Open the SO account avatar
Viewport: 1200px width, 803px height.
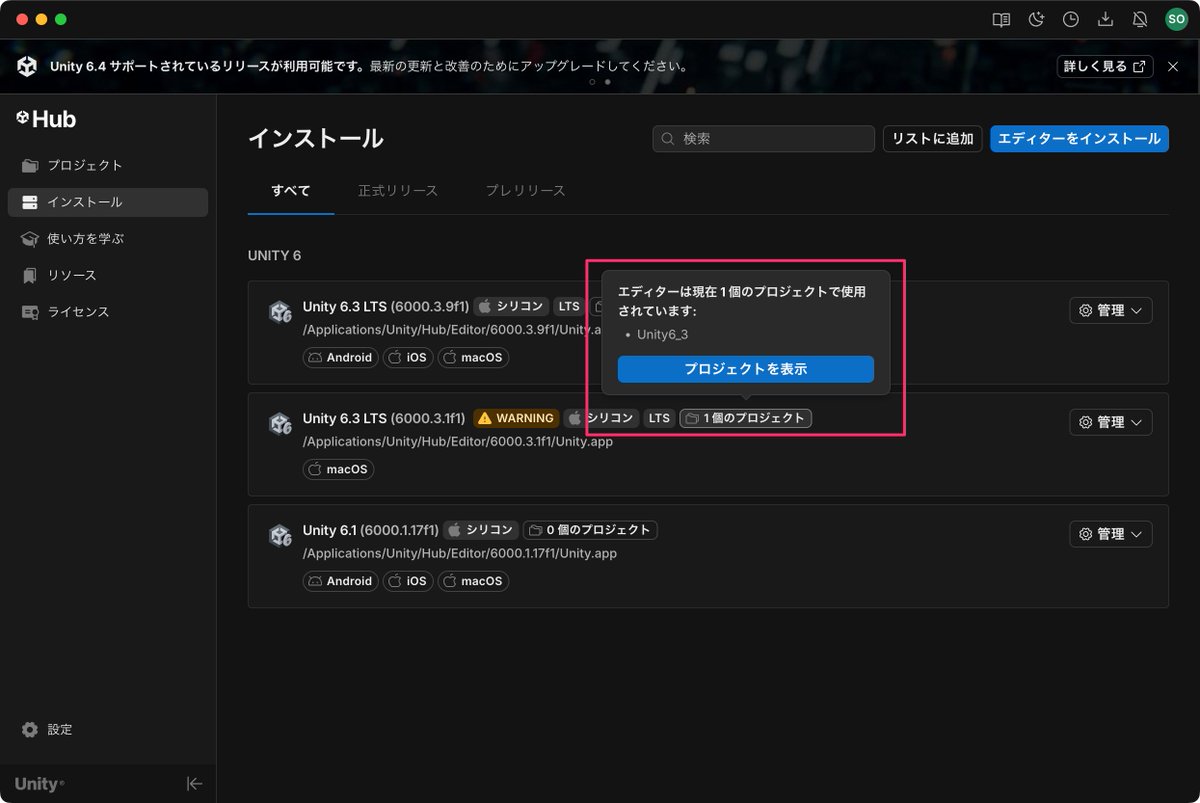tap(1176, 19)
